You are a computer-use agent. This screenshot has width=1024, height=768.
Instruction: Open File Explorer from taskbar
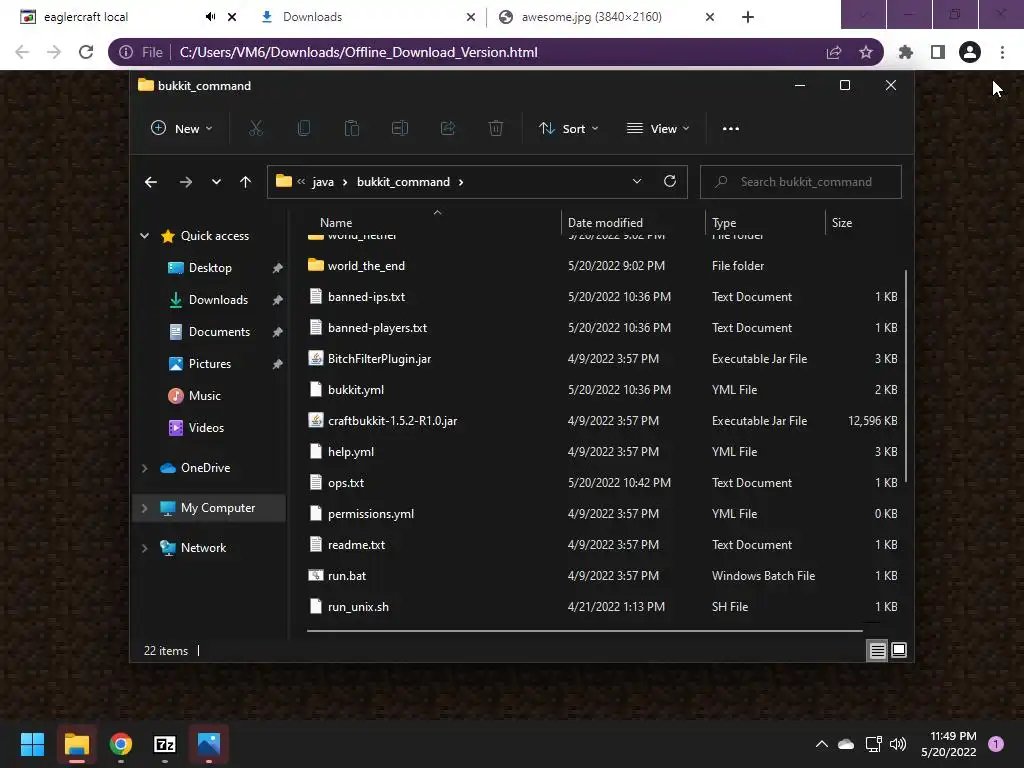point(76,744)
